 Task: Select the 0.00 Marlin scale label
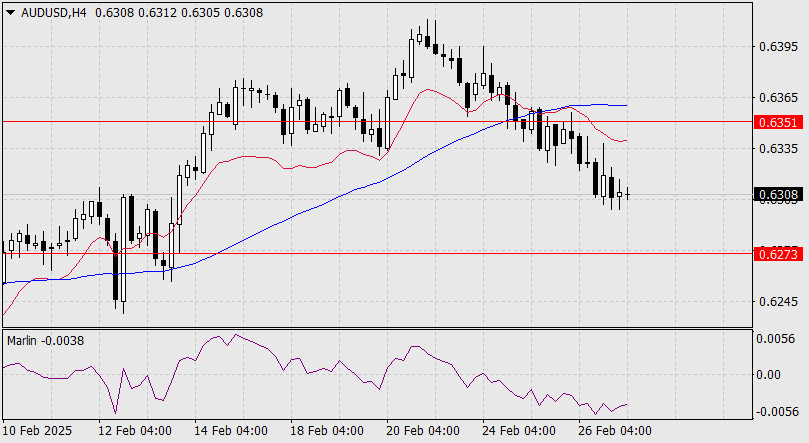[x=768, y=375]
